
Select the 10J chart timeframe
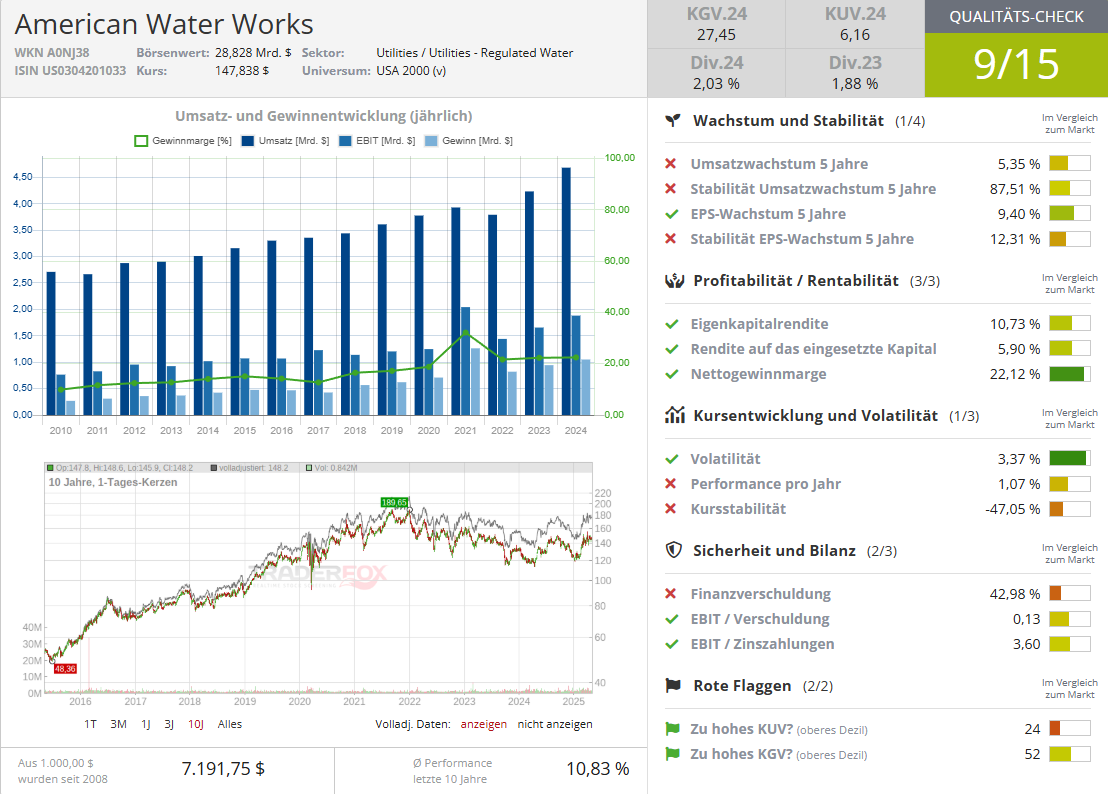coord(196,724)
